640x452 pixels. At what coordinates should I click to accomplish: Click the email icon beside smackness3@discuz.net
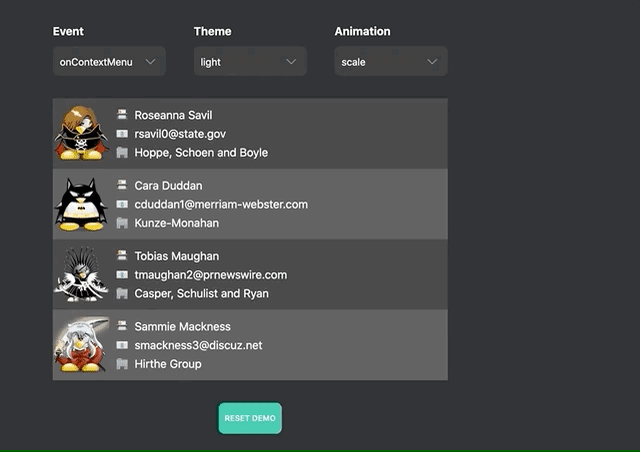122,345
